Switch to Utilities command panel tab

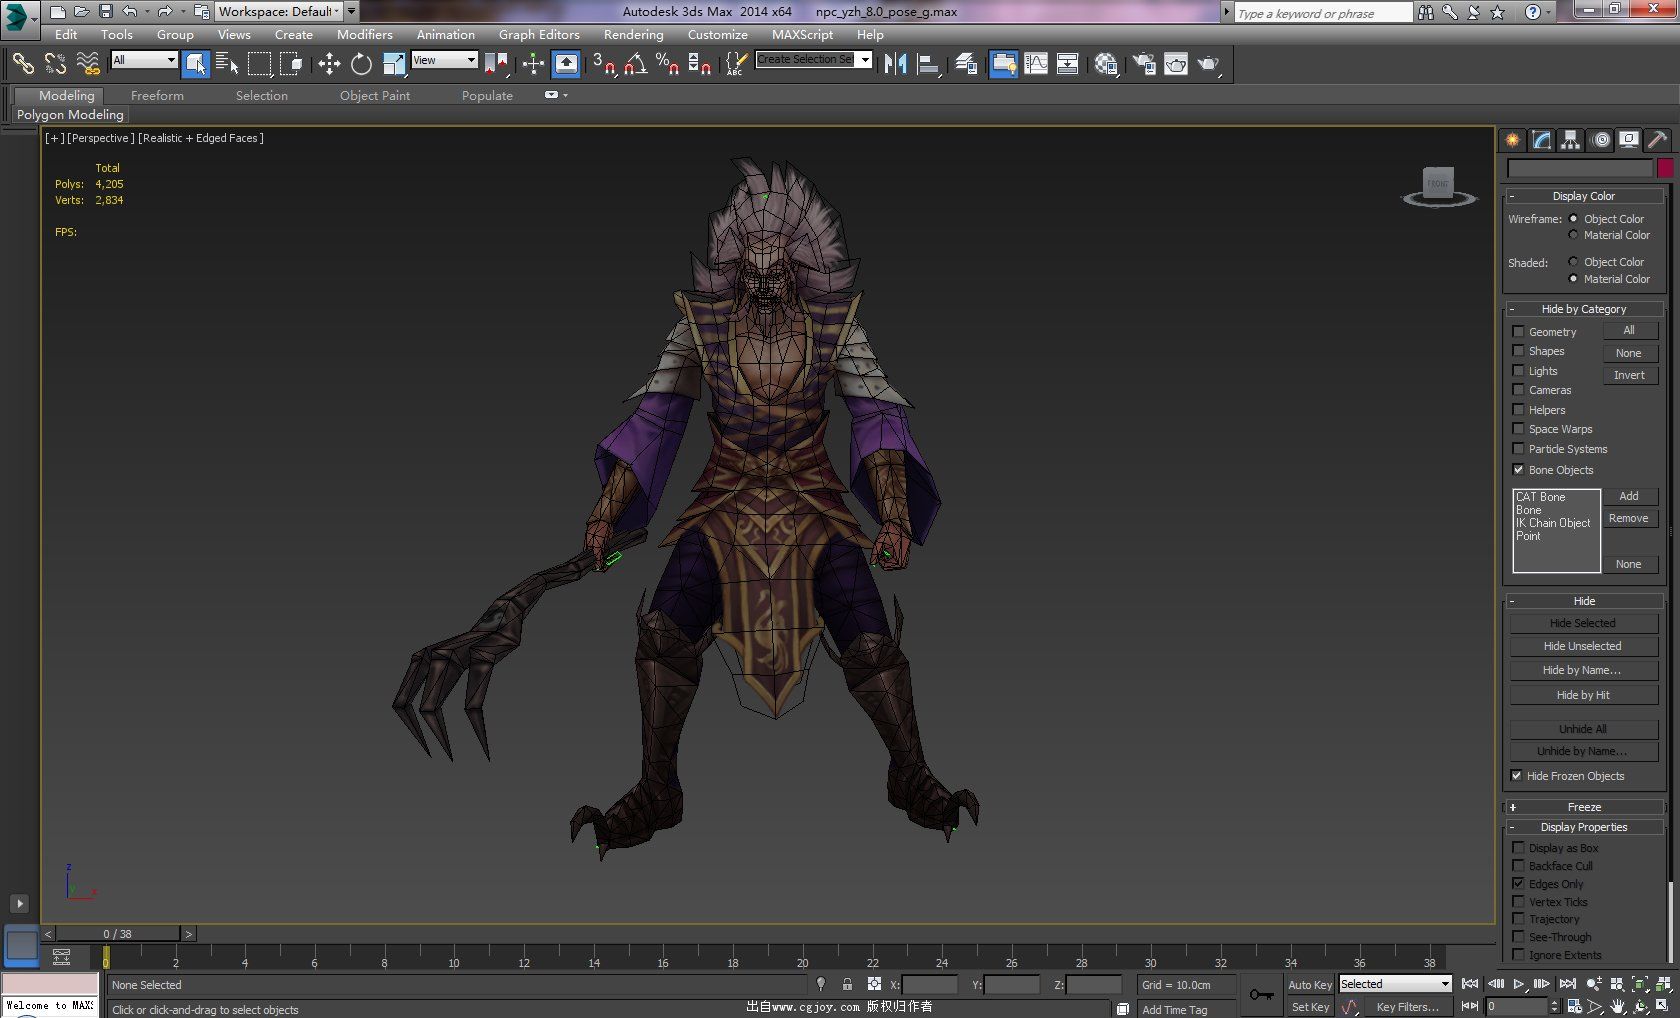click(x=1657, y=140)
